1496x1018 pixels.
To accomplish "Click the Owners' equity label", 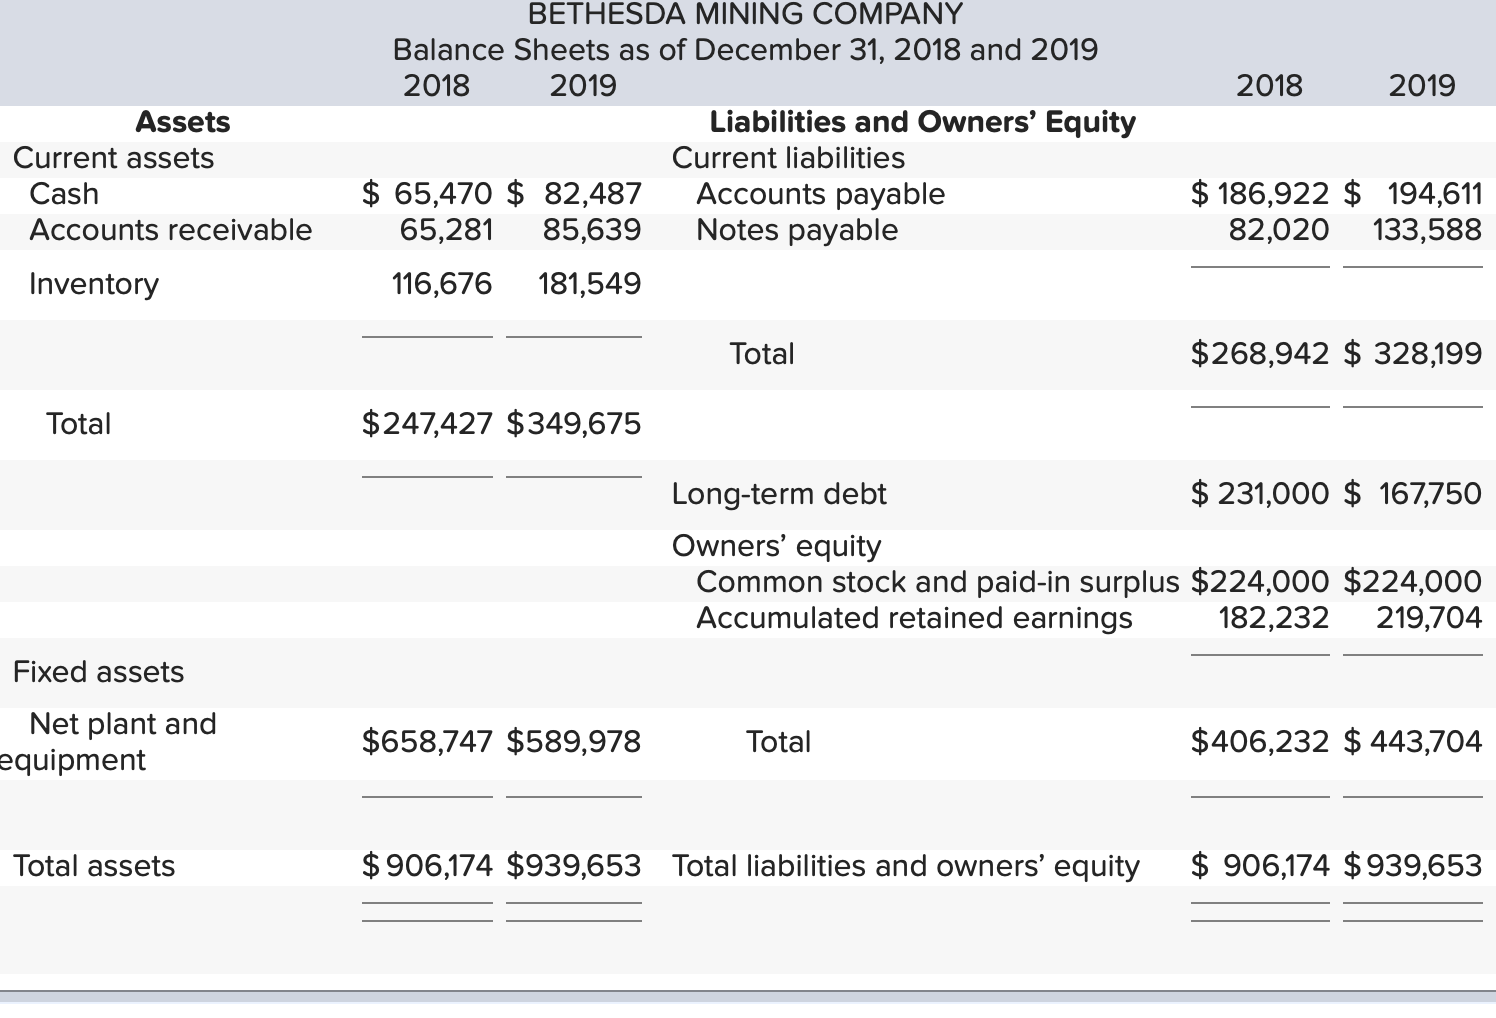I will coord(776,547).
